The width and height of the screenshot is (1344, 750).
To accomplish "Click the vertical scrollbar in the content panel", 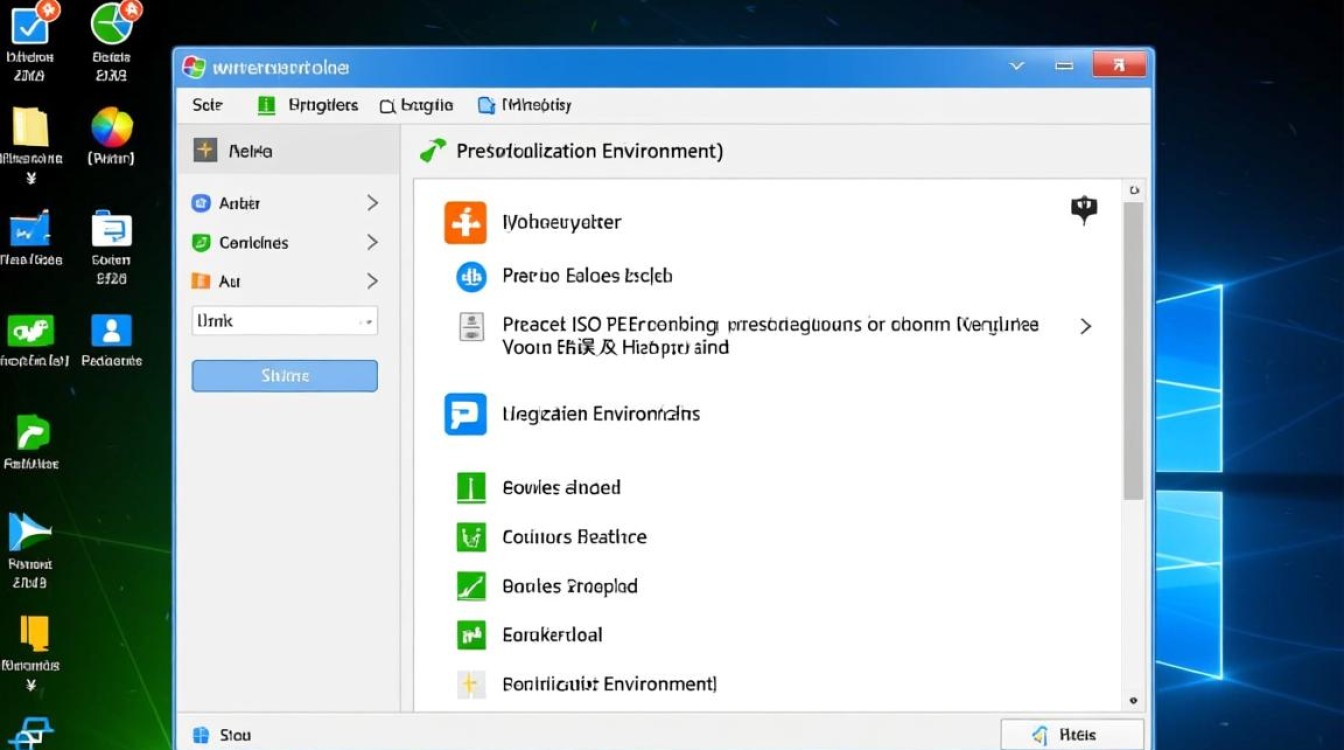I will click(1133, 350).
